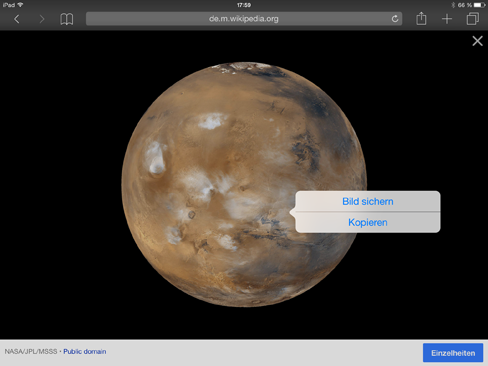Follow the "Public domain" link

[85, 351]
